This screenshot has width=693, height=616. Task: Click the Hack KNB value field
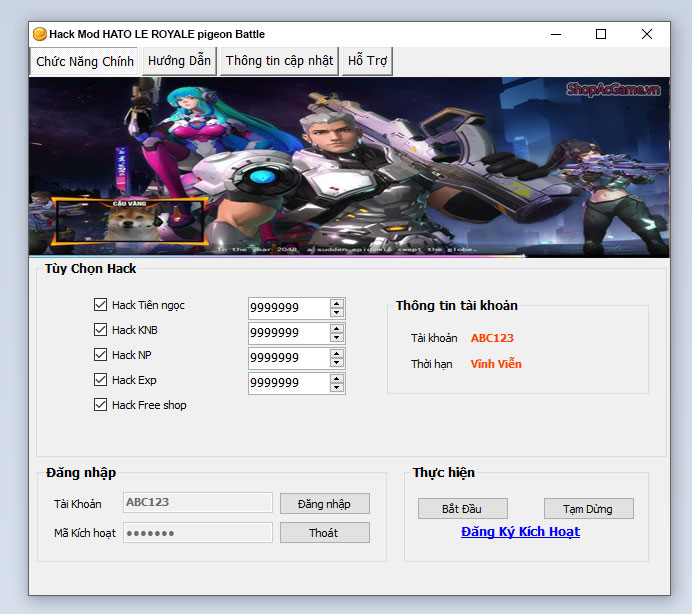(289, 333)
